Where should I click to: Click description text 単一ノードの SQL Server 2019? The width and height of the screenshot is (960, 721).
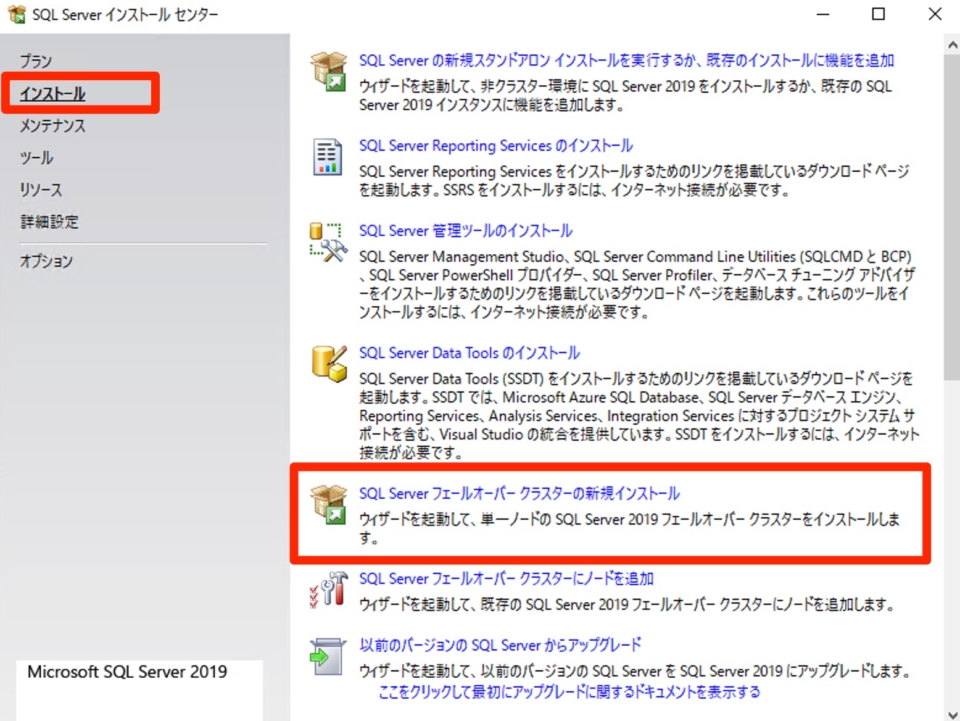coord(629,528)
